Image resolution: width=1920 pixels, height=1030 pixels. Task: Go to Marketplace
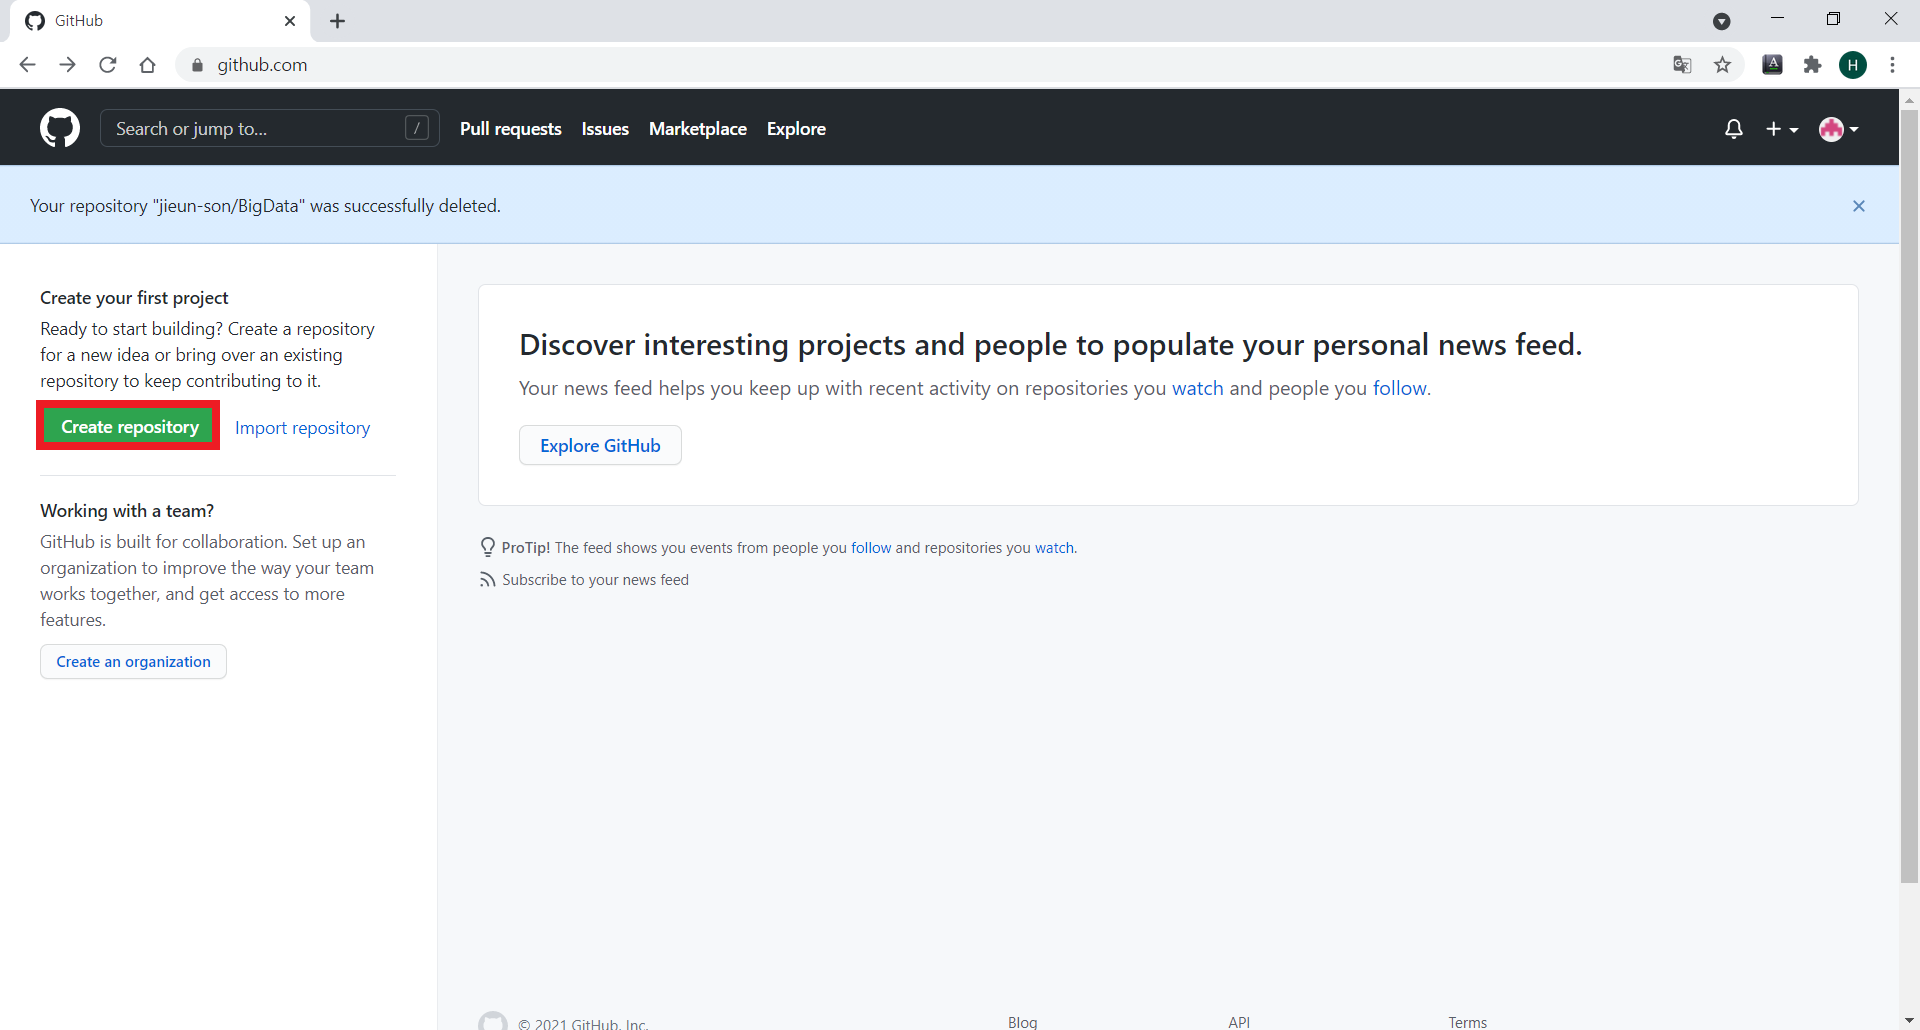tap(698, 129)
